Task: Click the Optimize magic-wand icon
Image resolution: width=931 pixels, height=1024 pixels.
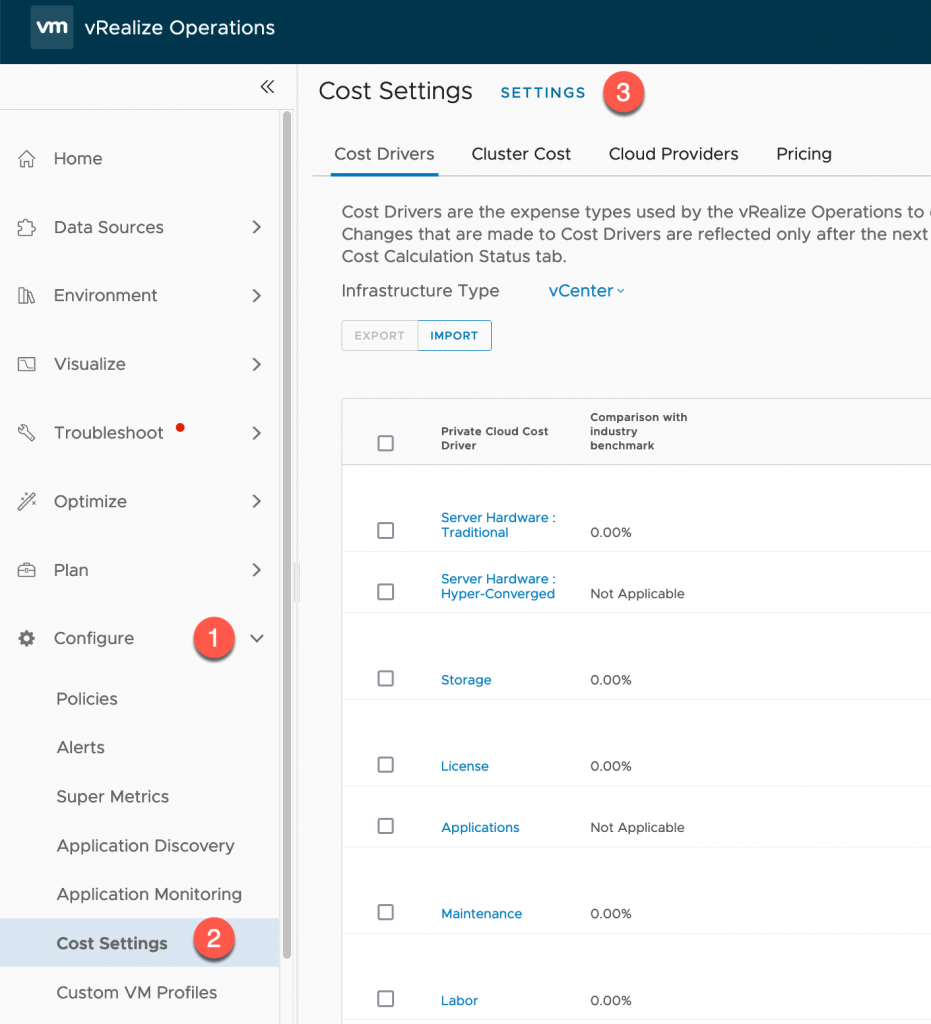Action: pyautogui.click(x=27, y=501)
